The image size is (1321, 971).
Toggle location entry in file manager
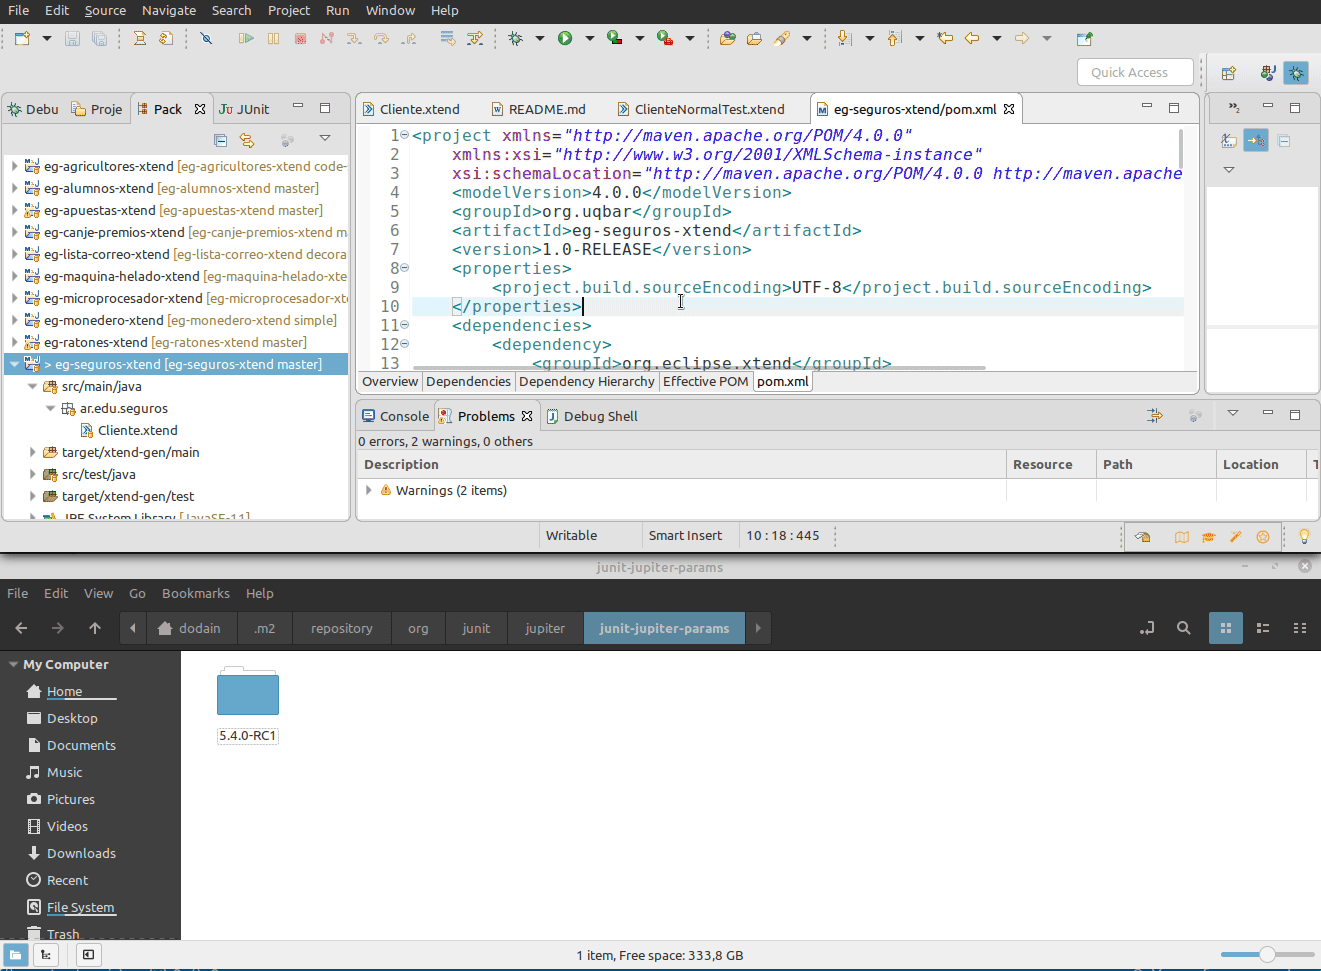click(x=1147, y=628)
